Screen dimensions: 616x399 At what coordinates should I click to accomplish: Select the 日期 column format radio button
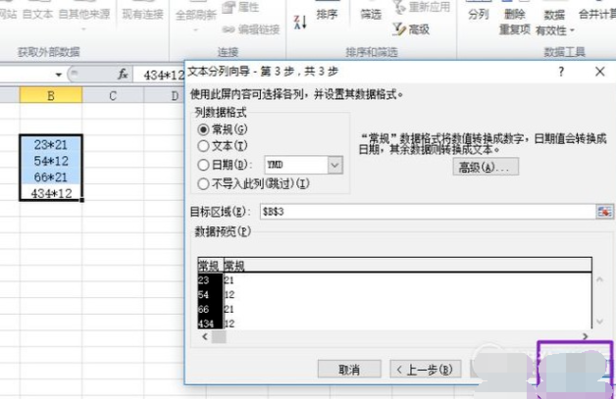point(204,165)
